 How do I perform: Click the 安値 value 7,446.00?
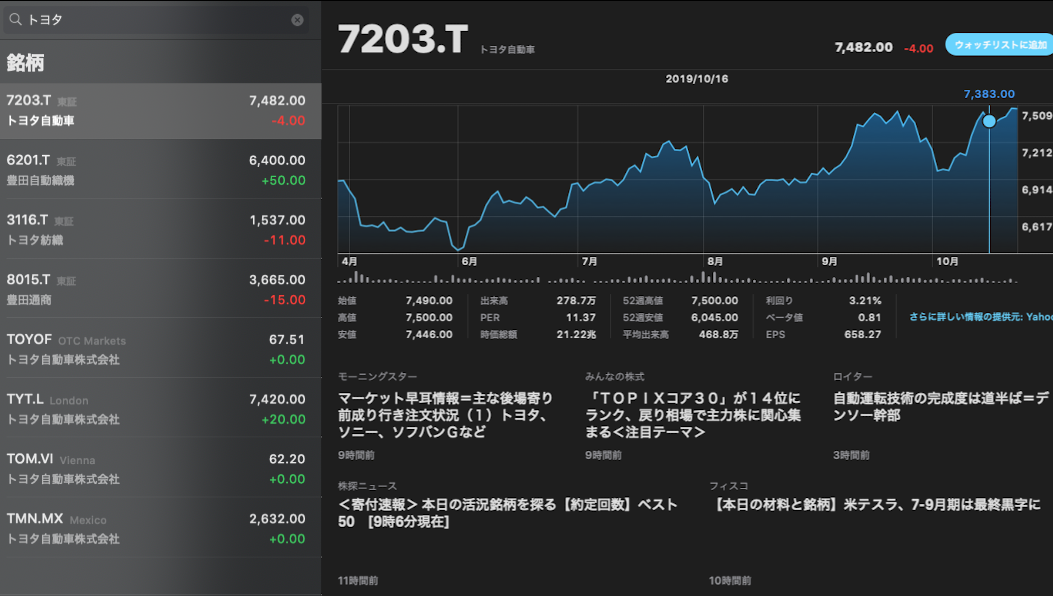tap(428, 334)
